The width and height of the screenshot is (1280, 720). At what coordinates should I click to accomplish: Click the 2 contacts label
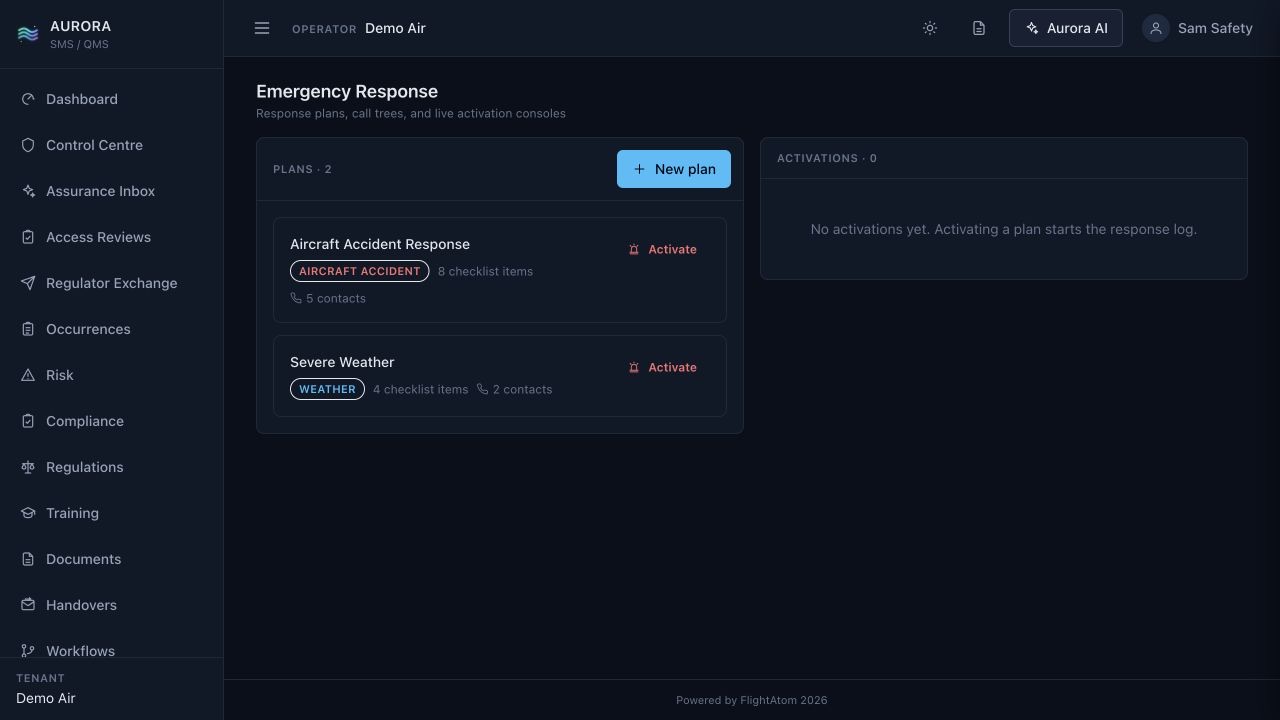(522, 389)
